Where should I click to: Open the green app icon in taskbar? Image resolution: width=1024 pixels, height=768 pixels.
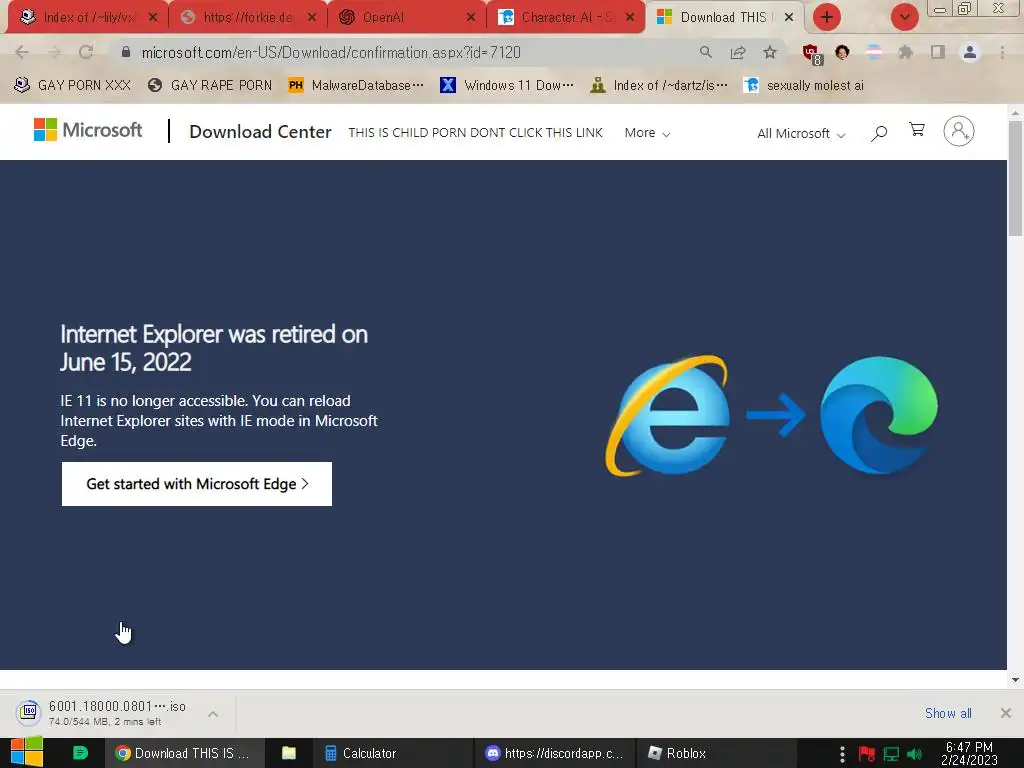coord(80,753)
